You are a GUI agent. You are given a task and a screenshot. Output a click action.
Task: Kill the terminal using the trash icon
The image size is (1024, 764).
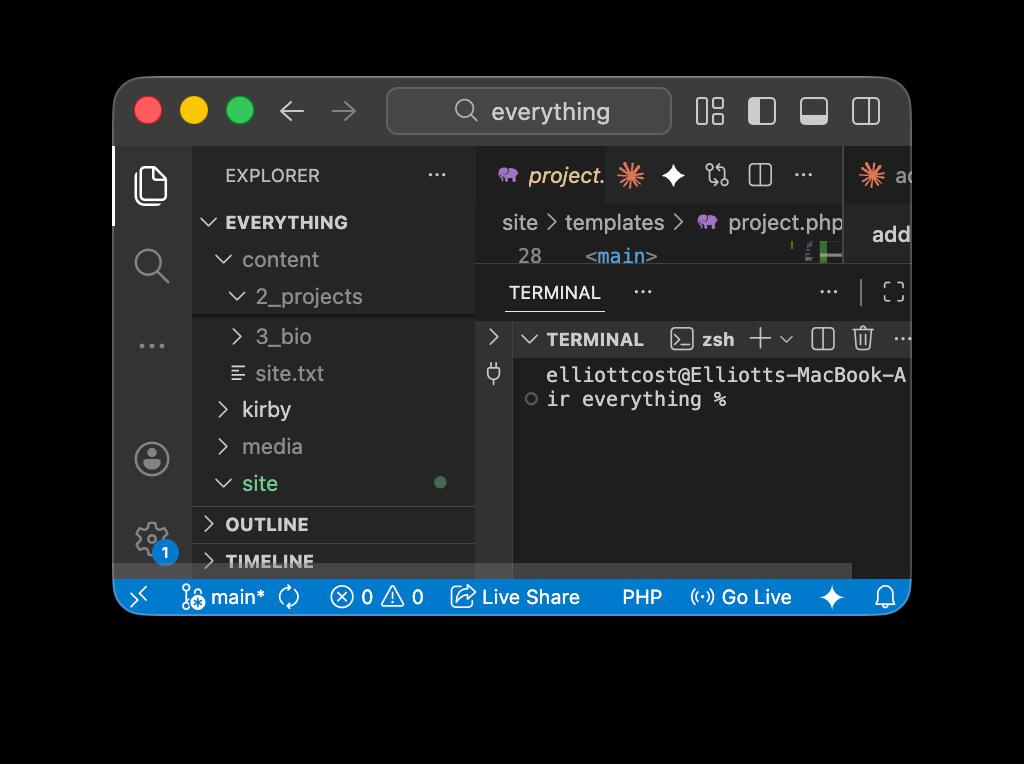(x=862, y=338)
